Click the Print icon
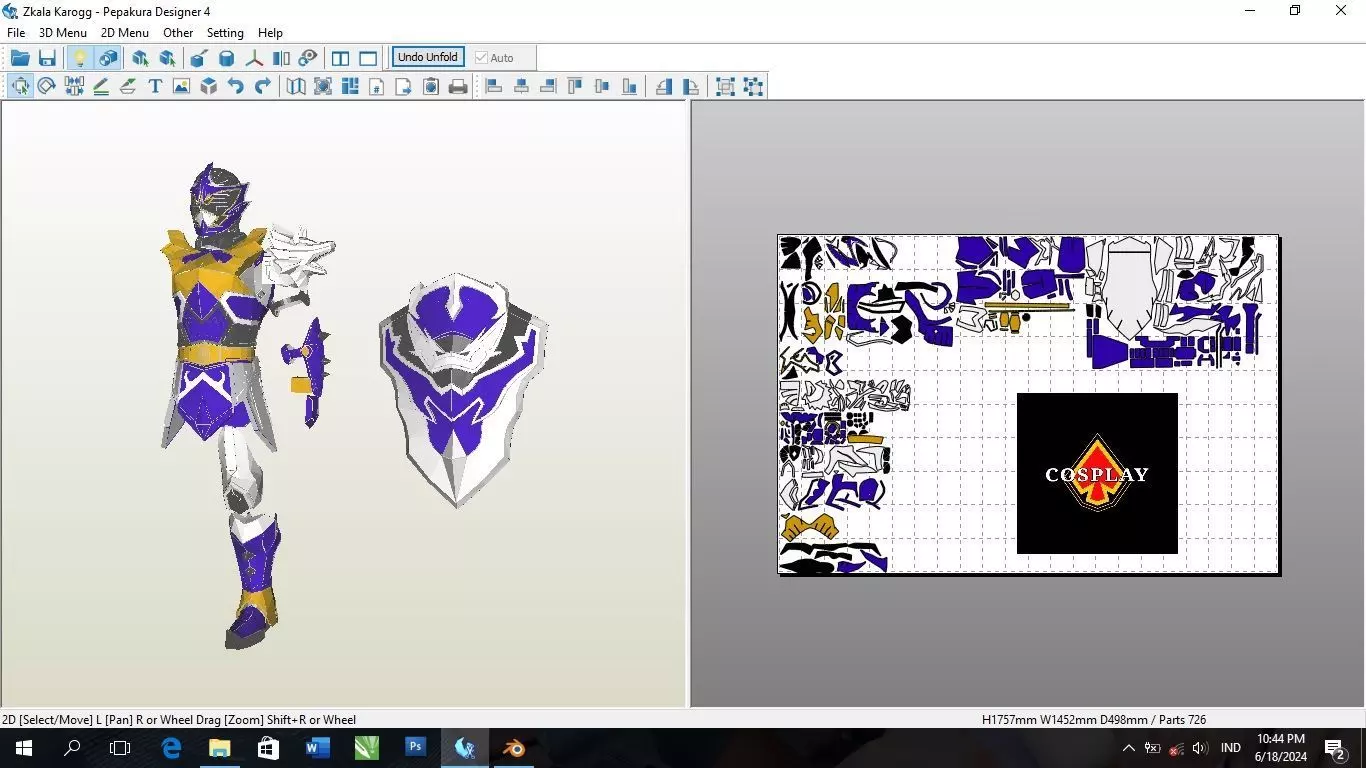This screenshot has height=768, width=1366. (x=458, y=86)
